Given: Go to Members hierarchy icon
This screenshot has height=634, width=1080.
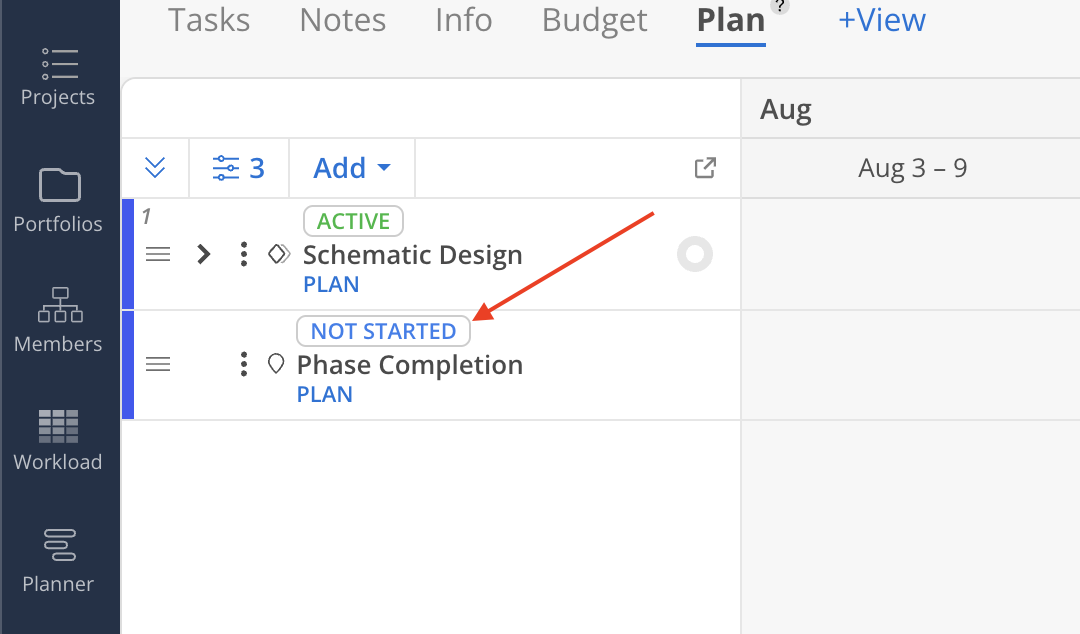Looking at the screenshot, I should tap(60, 305).
